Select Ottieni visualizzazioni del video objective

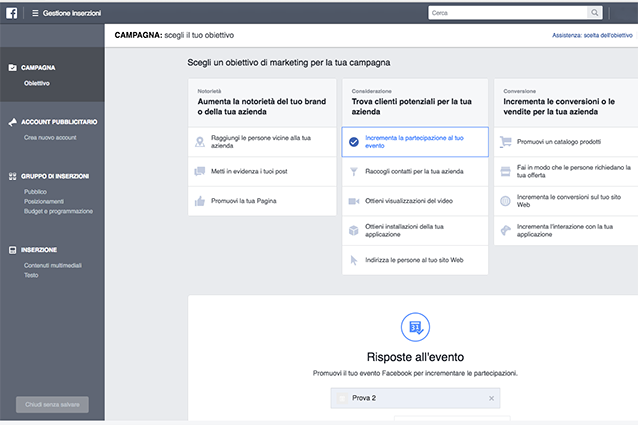pos(415,201)
